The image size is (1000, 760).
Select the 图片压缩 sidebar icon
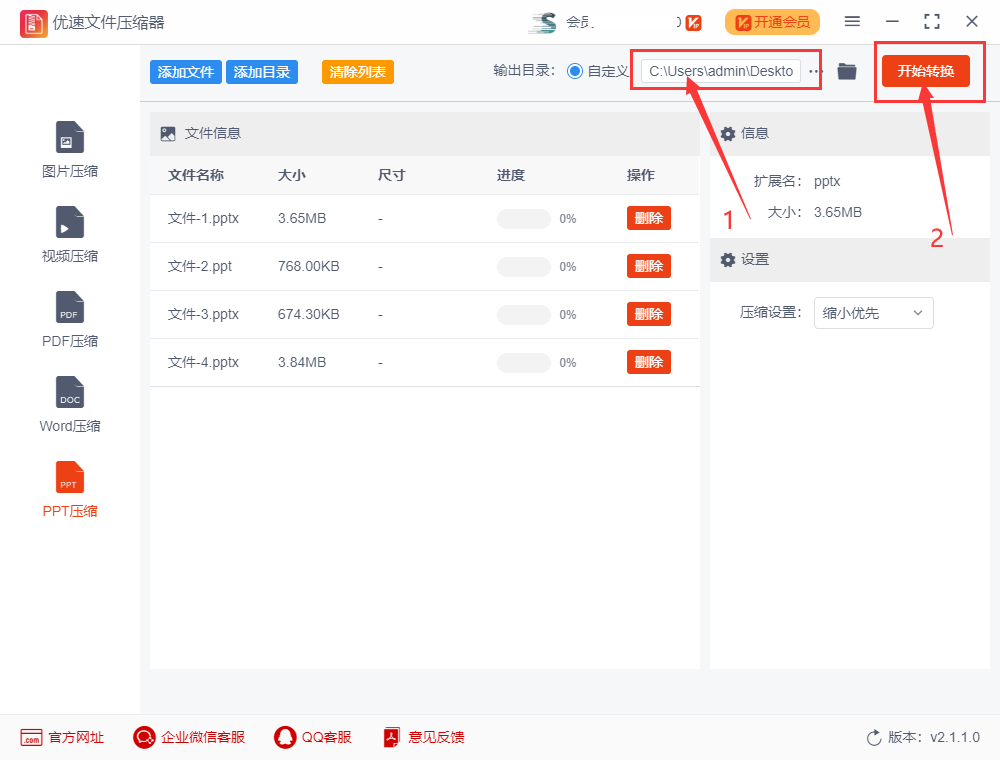(69, 148)
